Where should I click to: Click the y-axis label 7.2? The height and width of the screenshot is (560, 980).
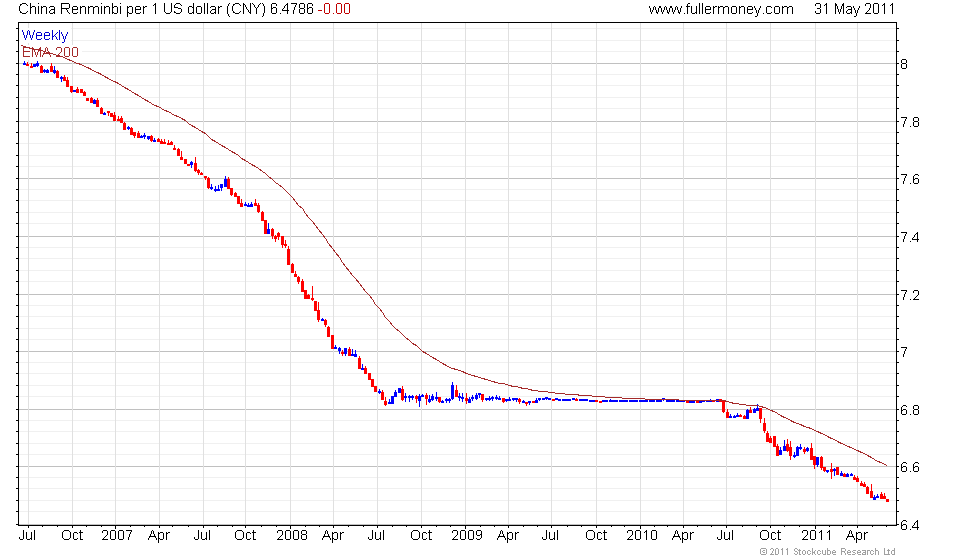coord(909,295)
